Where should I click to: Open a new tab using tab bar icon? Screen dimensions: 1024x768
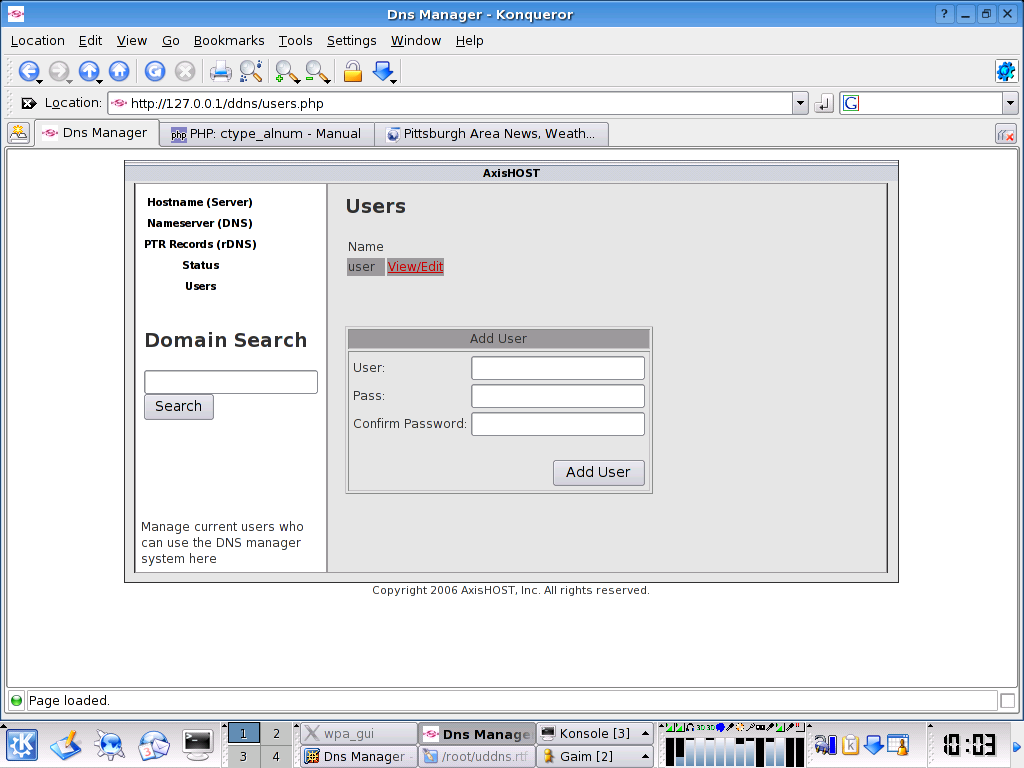[x=18, y=133]
